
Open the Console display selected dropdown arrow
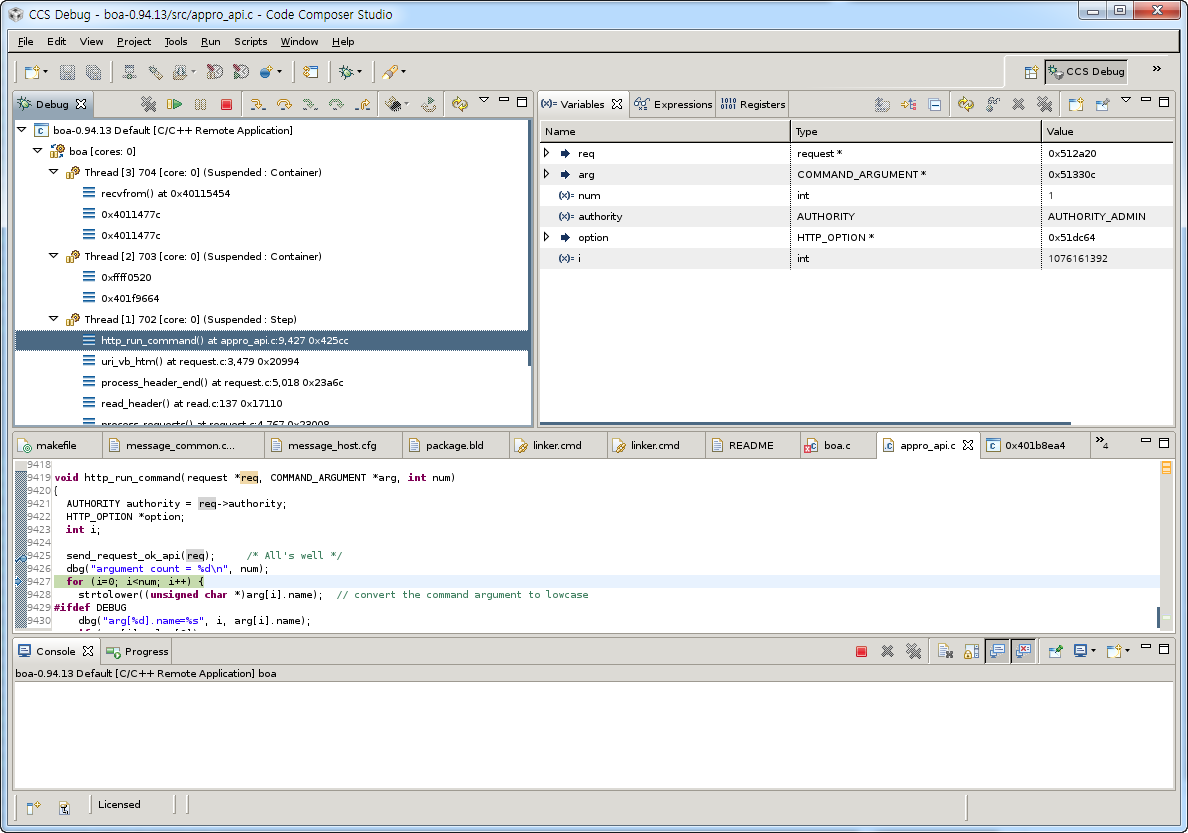(1093, 651)
